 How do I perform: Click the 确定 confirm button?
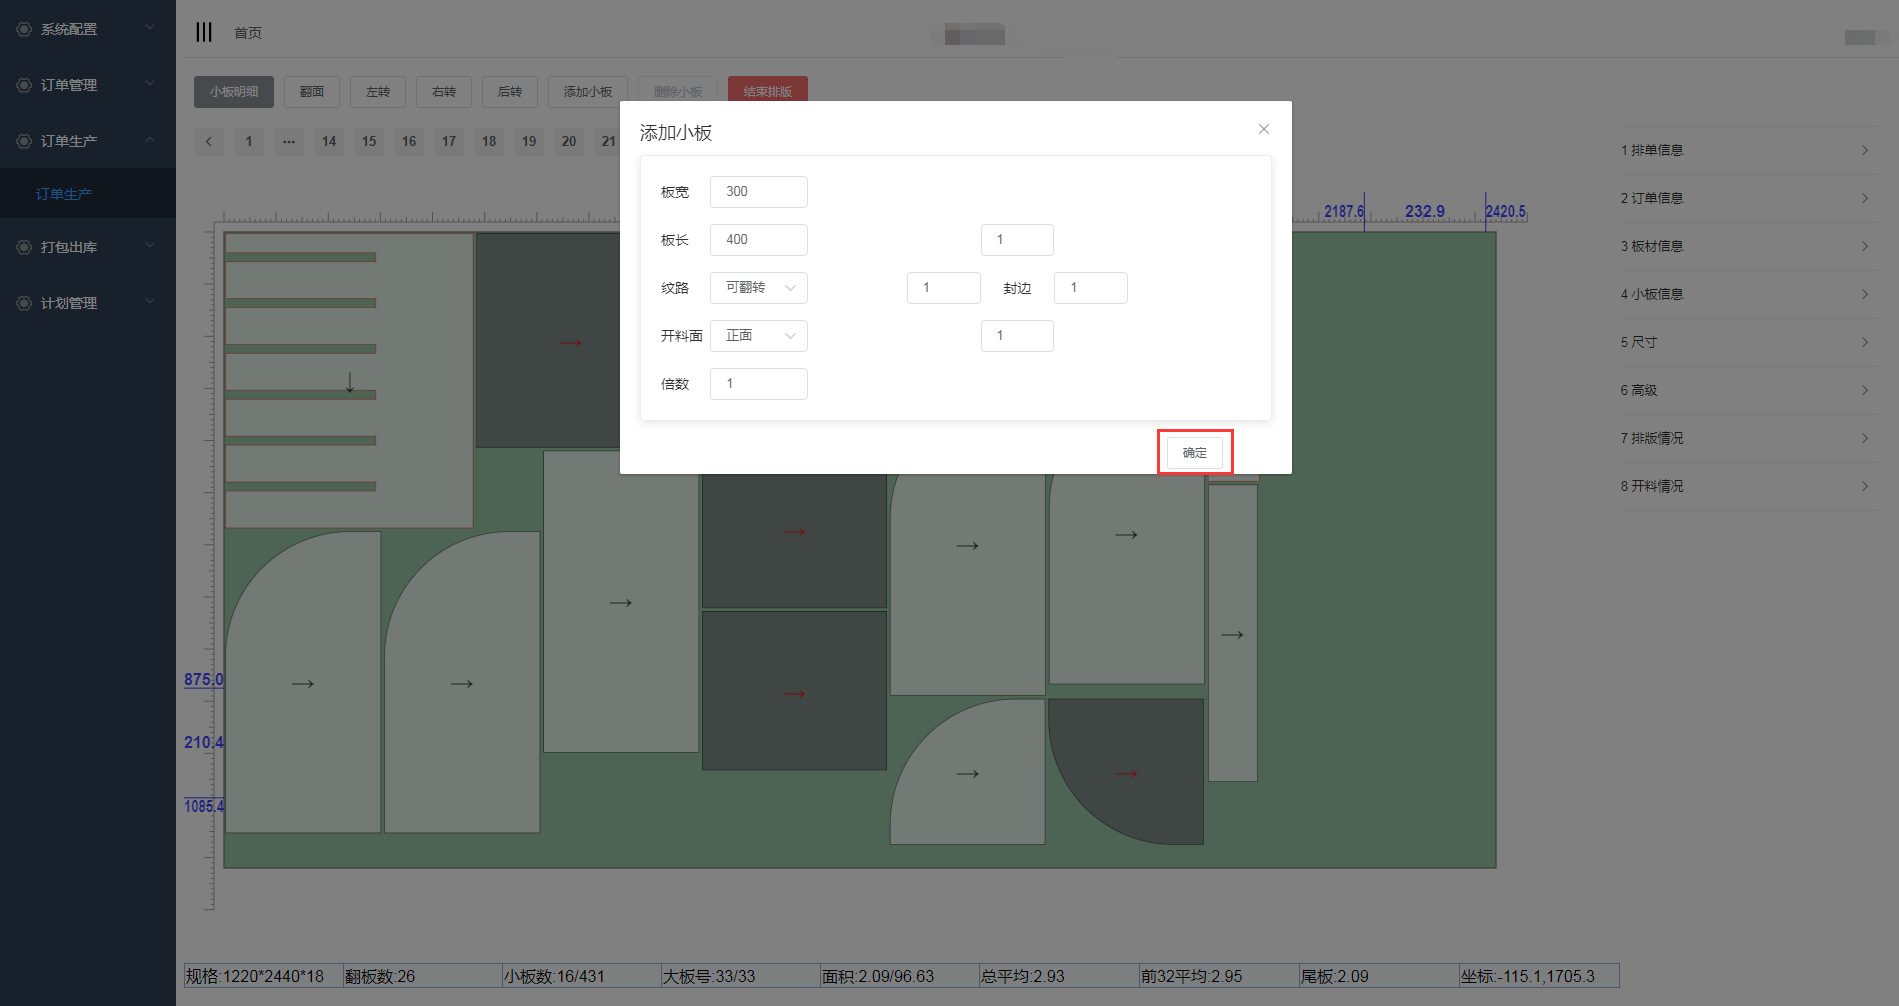[1194, 453]
